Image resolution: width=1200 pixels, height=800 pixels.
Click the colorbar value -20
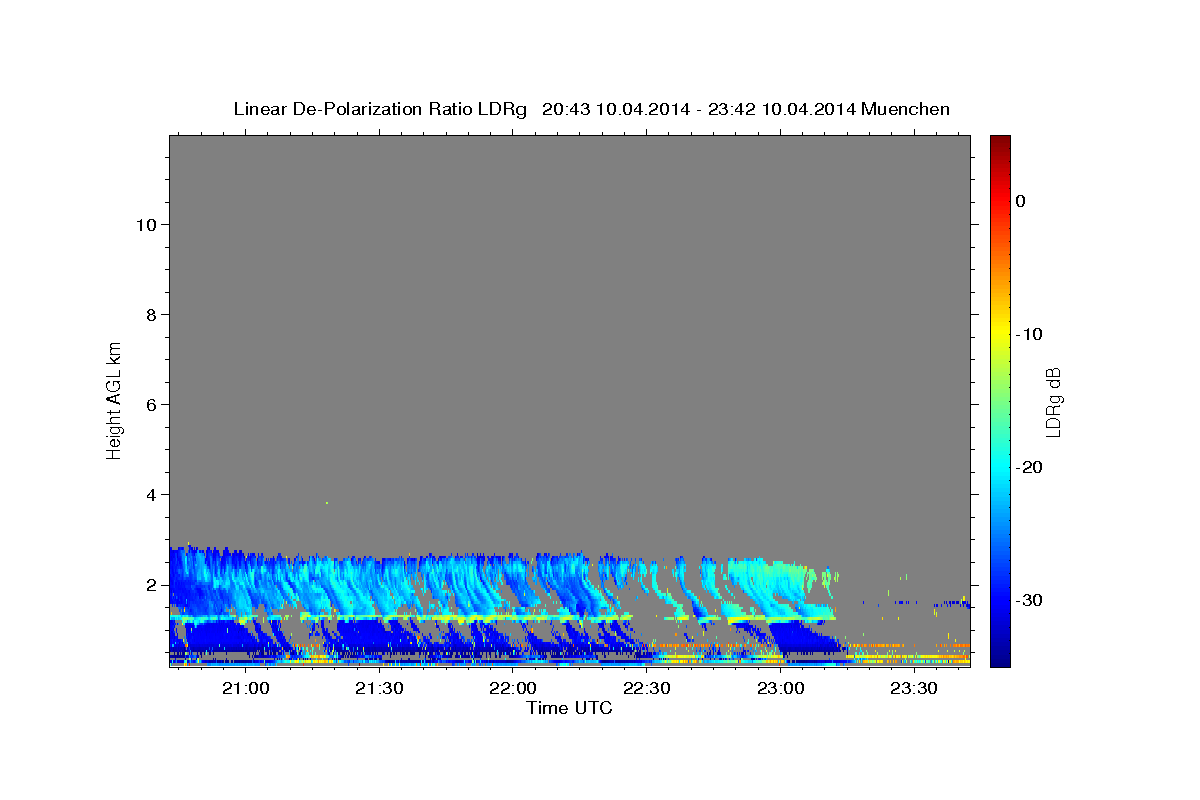(x=1029, y=467)
